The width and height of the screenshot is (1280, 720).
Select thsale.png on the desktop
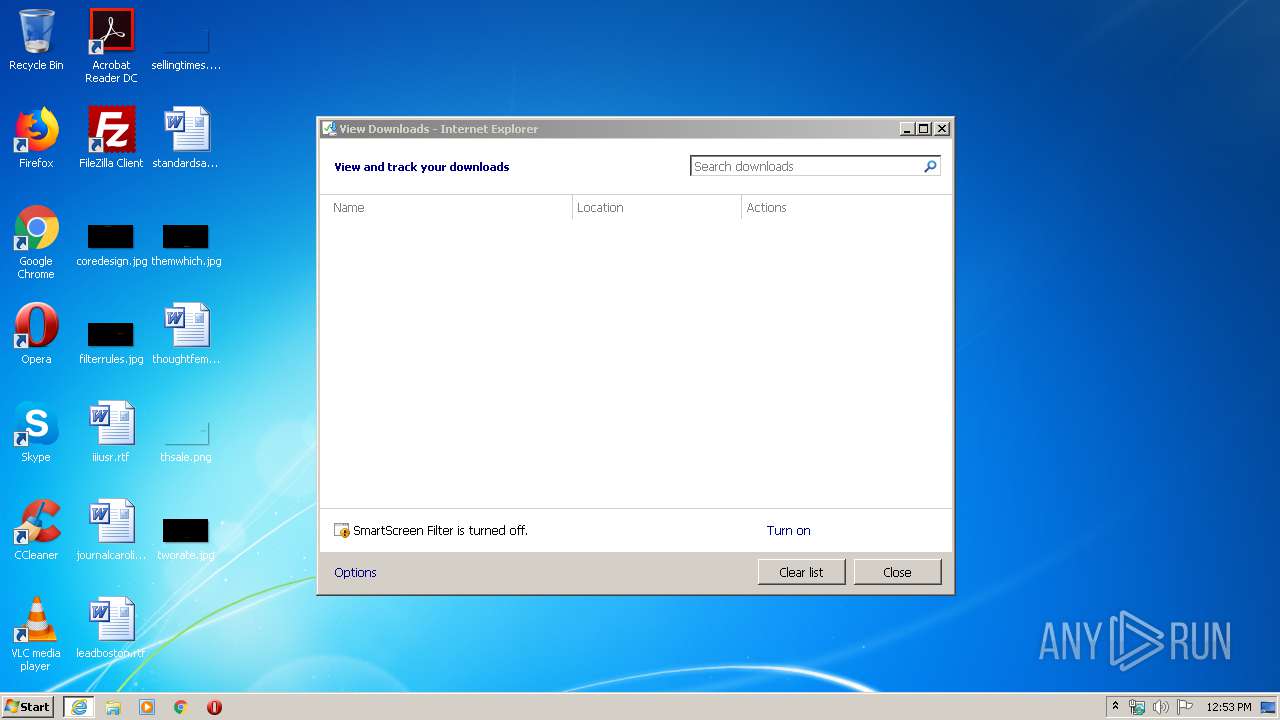[x=186, y=440]
